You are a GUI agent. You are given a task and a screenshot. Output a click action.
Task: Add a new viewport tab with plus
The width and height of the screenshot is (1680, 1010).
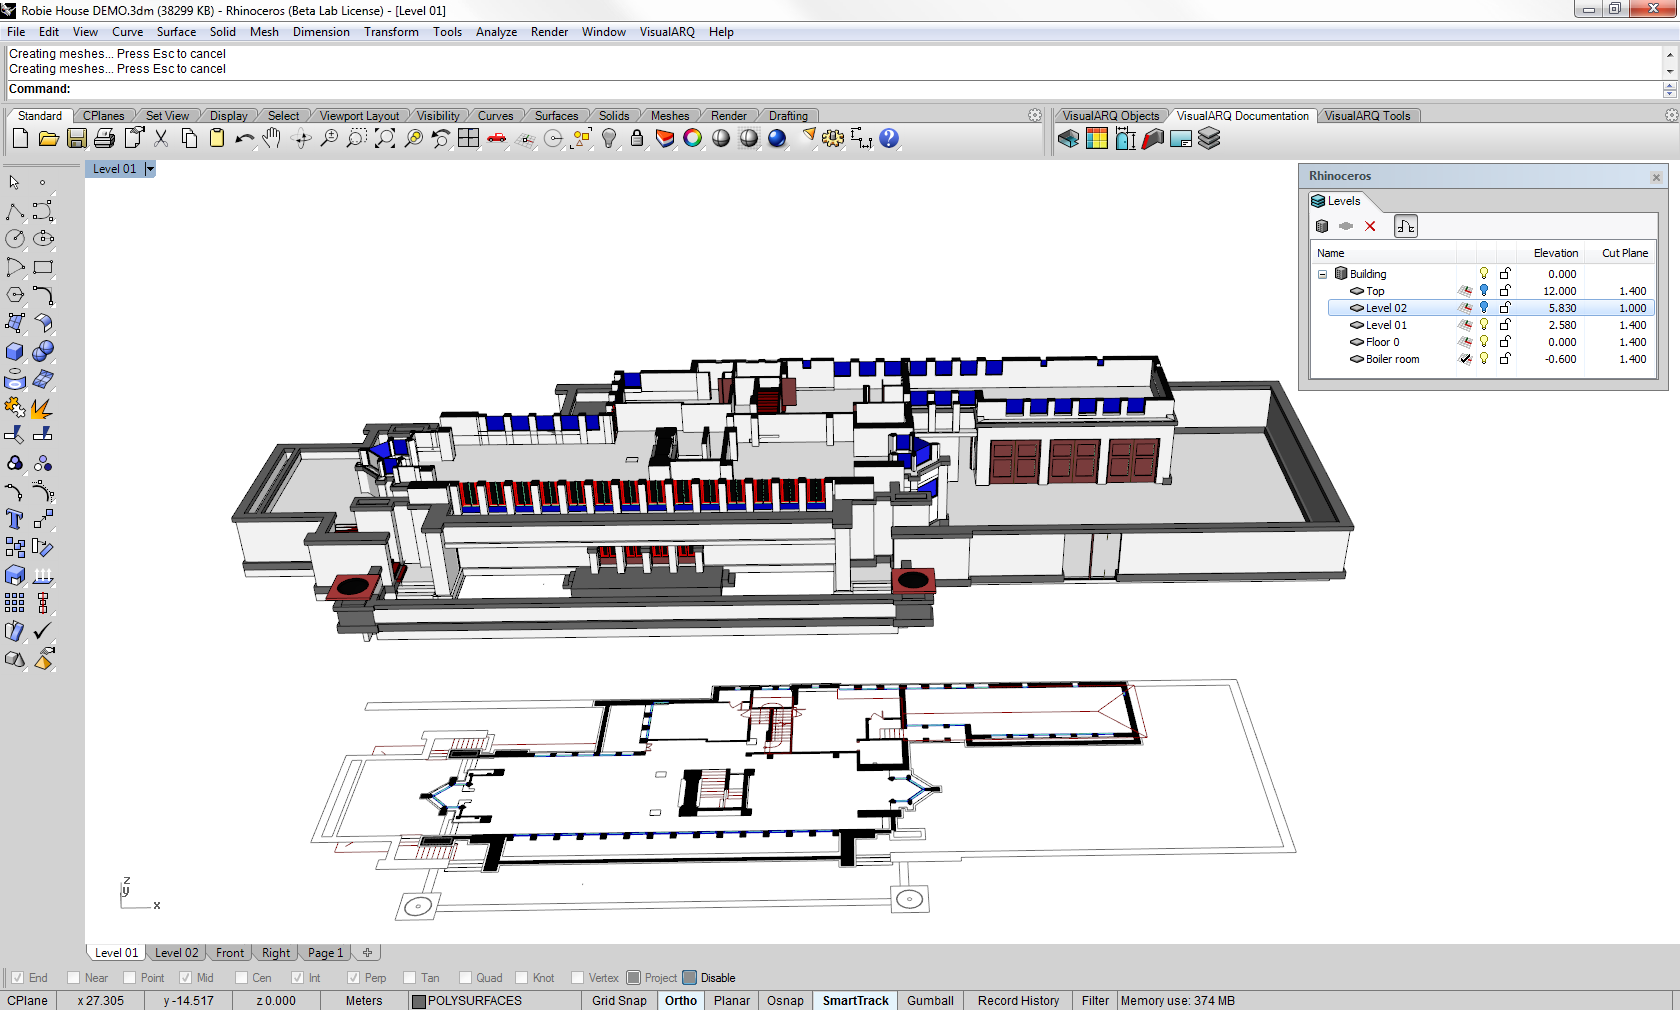pos(367,953)
